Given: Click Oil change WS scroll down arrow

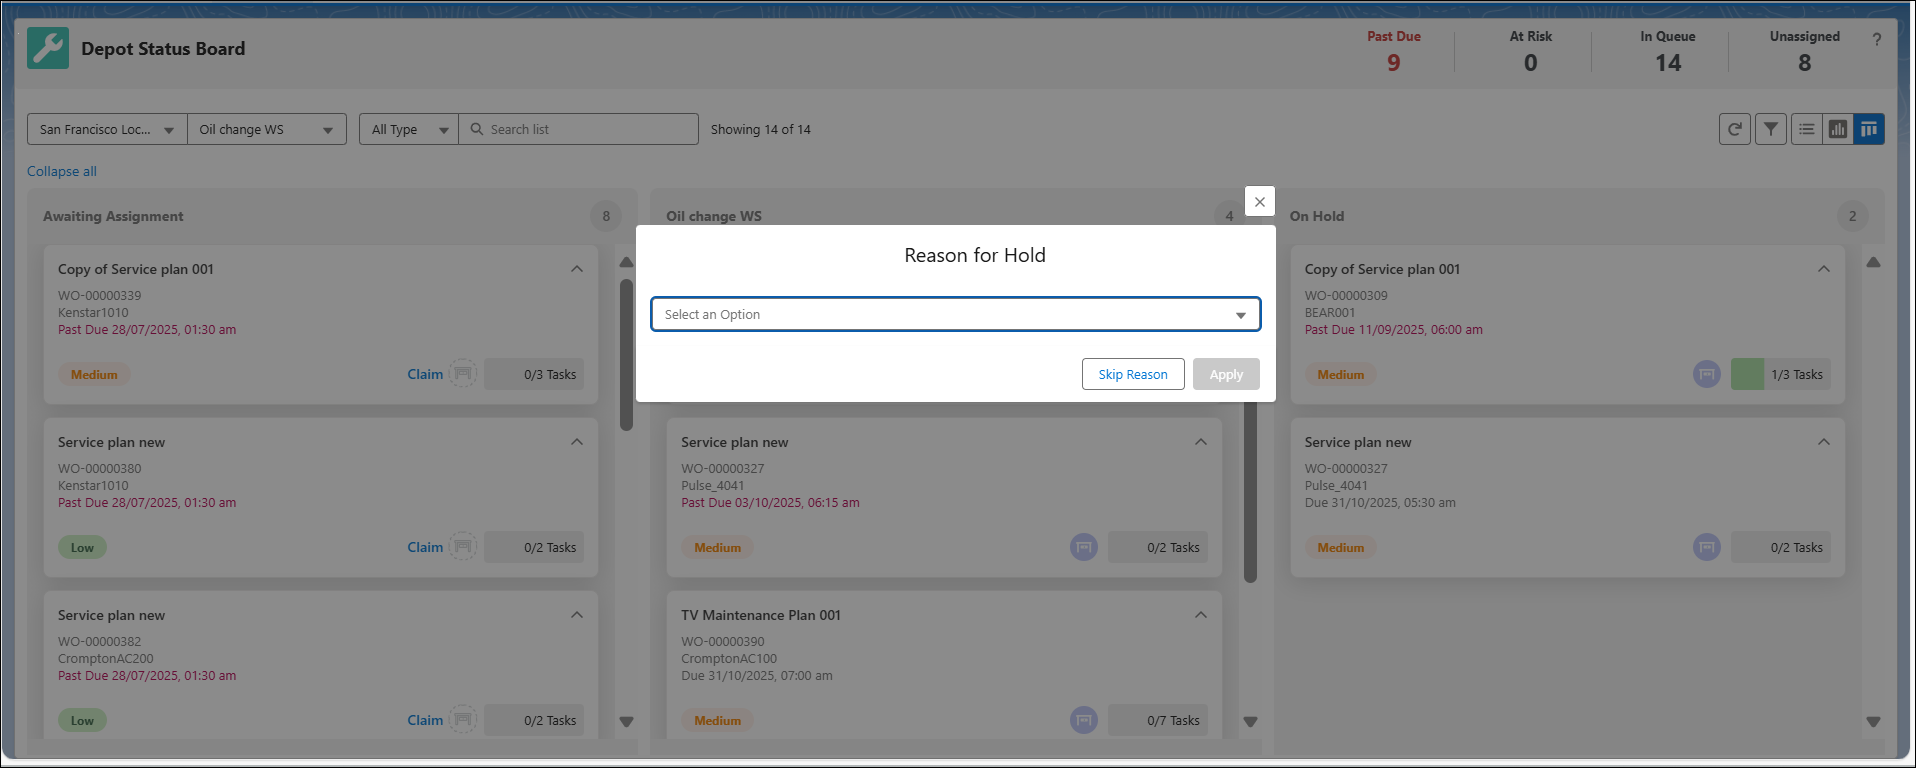Looking at the screenshot, I should point(1250,721).
